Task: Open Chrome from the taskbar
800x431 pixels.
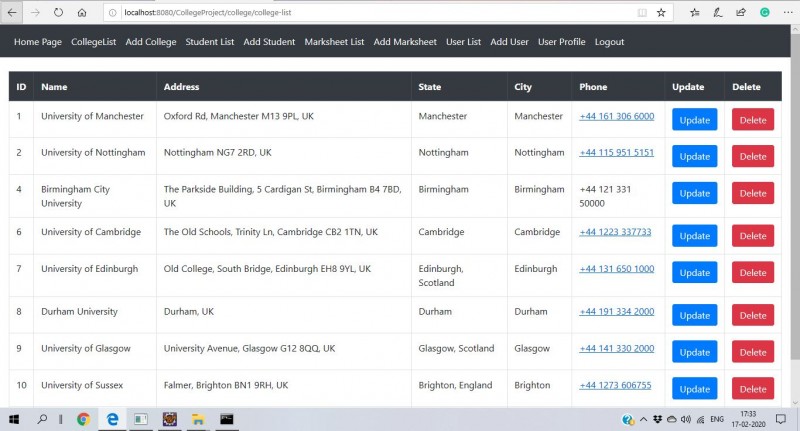Action: click(84, 419)
